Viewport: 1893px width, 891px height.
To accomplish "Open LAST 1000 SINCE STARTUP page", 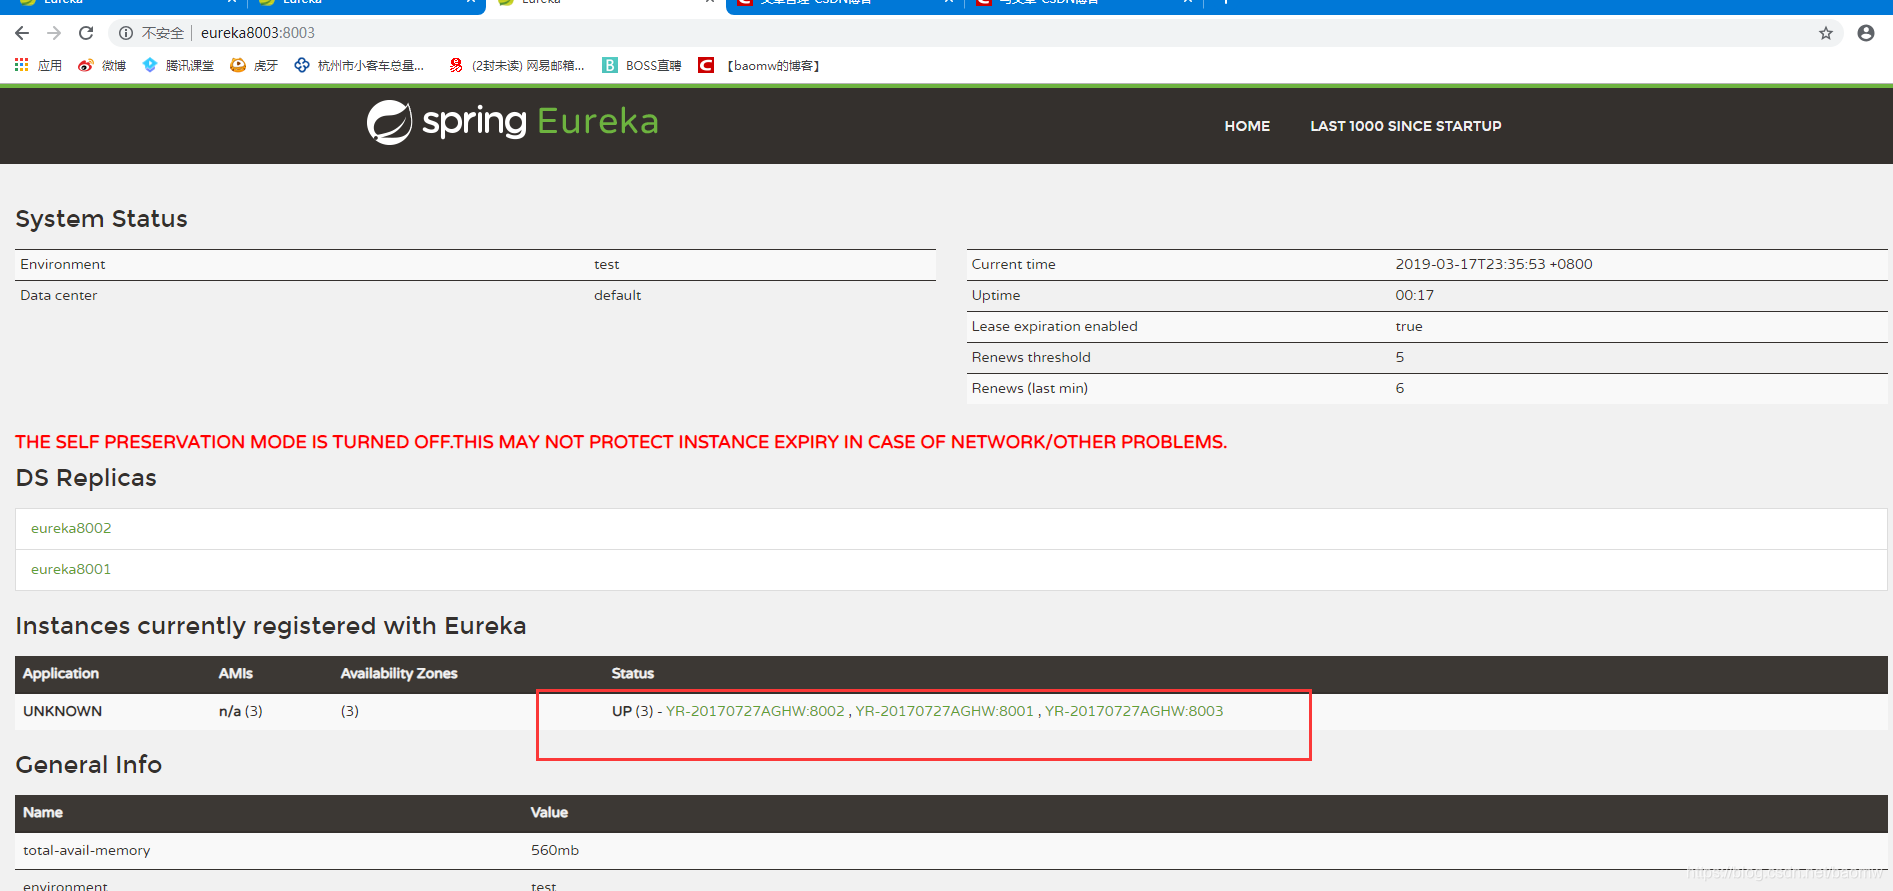I will click(x=1406, y=126).
